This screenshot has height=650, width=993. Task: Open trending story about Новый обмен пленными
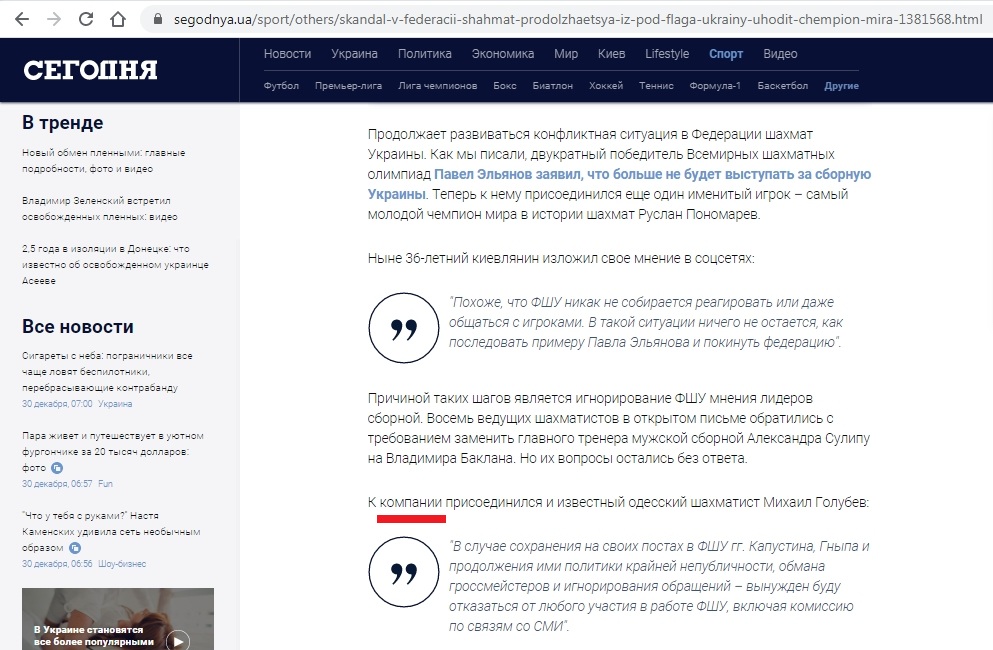103,161
